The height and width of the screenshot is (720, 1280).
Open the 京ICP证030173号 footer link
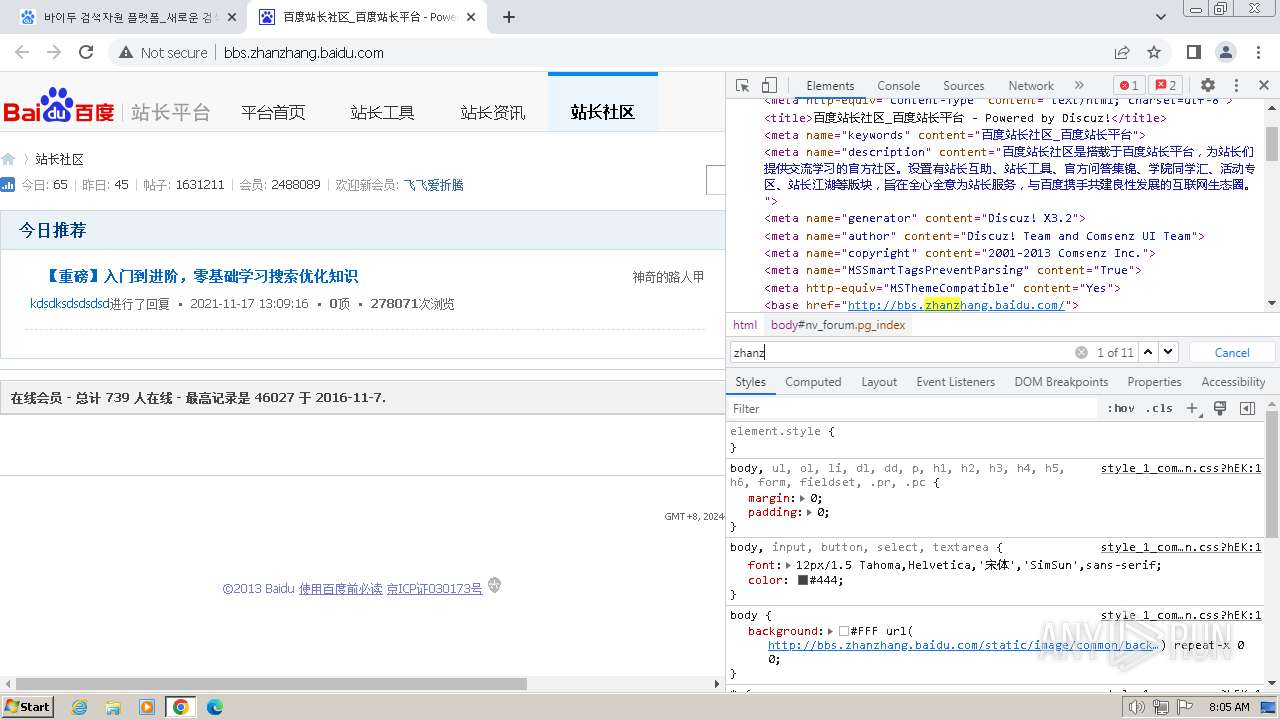click(x=435, y=589)
